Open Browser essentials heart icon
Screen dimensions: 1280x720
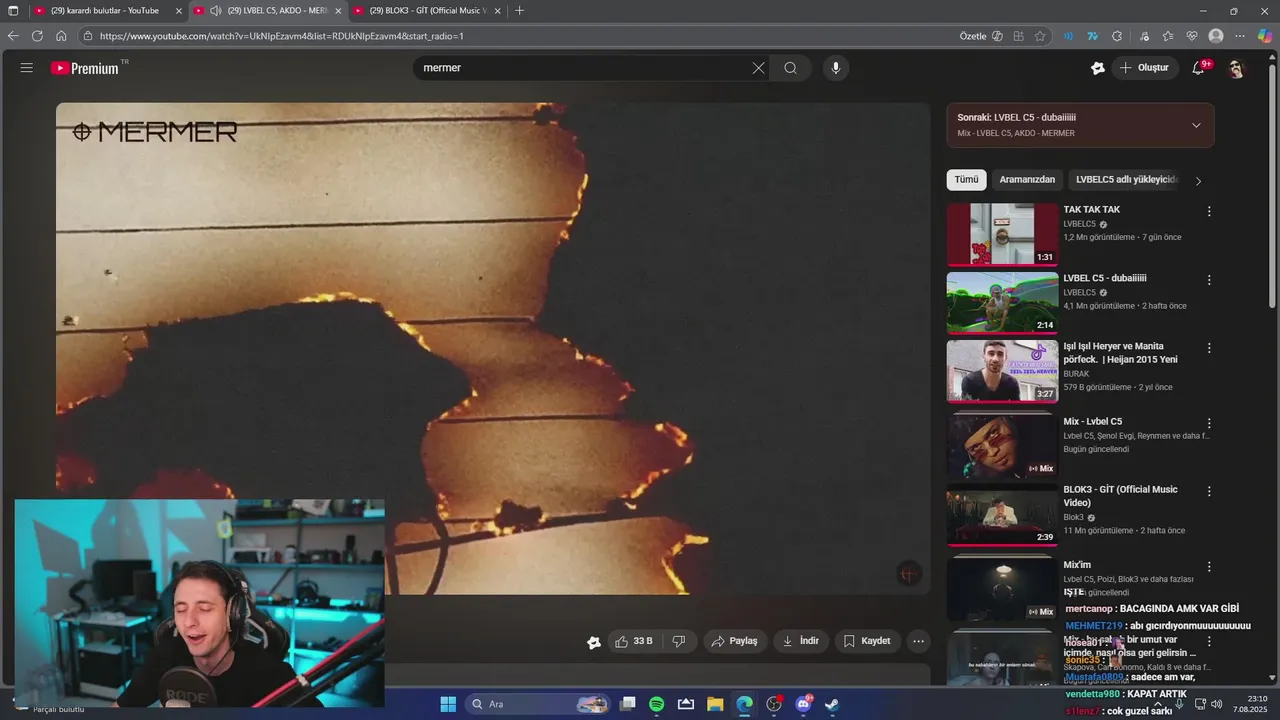(x=1192, y=36)
